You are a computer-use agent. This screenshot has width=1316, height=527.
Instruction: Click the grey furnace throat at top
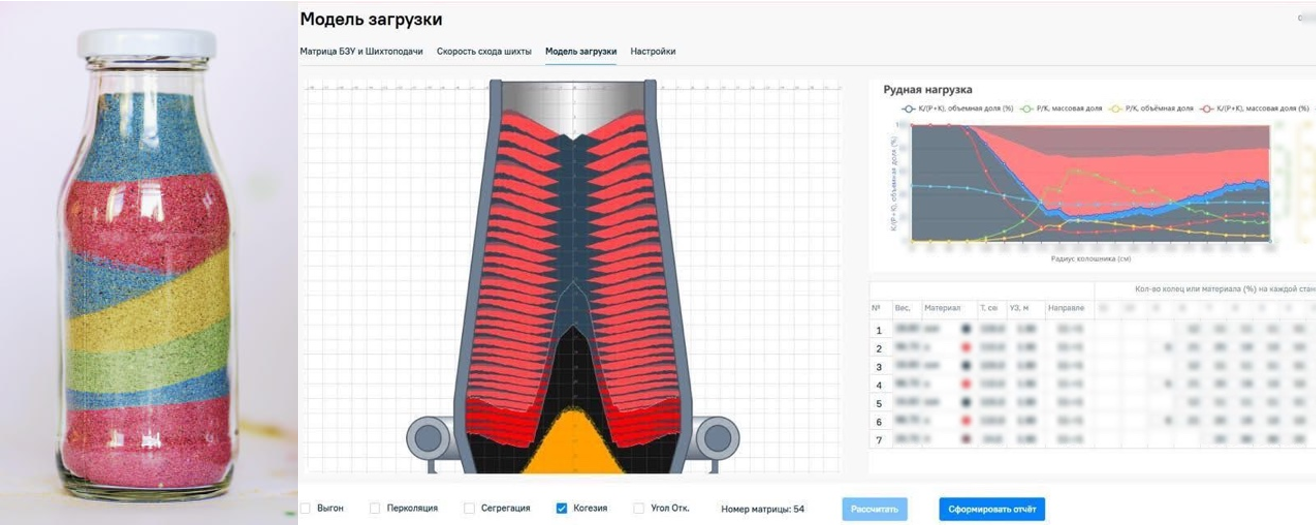point(571,96)
